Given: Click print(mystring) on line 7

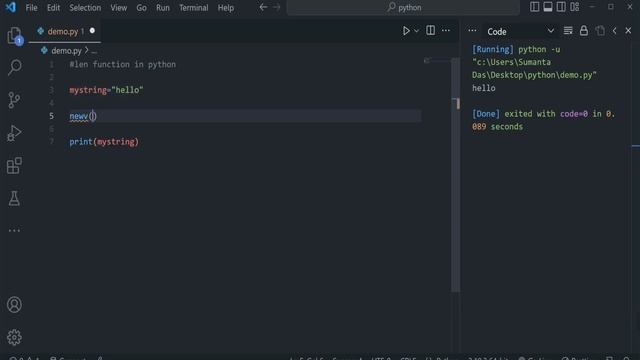Looking at the screenshot, I should [x=104, y=142].
